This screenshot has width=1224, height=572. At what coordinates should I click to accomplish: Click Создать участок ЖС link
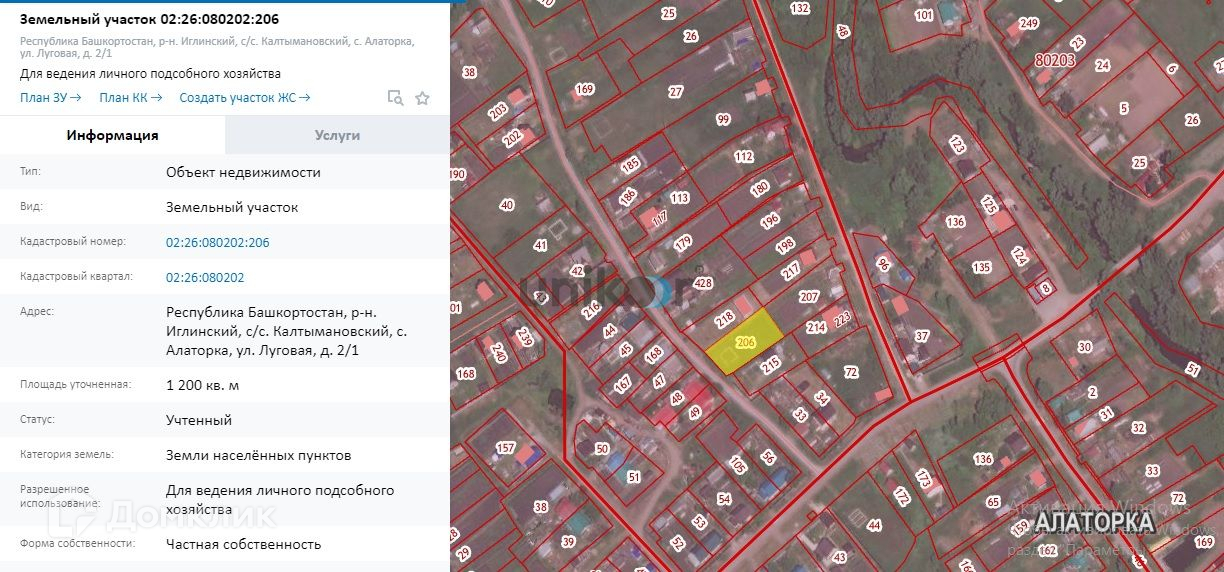coord(245,97)
